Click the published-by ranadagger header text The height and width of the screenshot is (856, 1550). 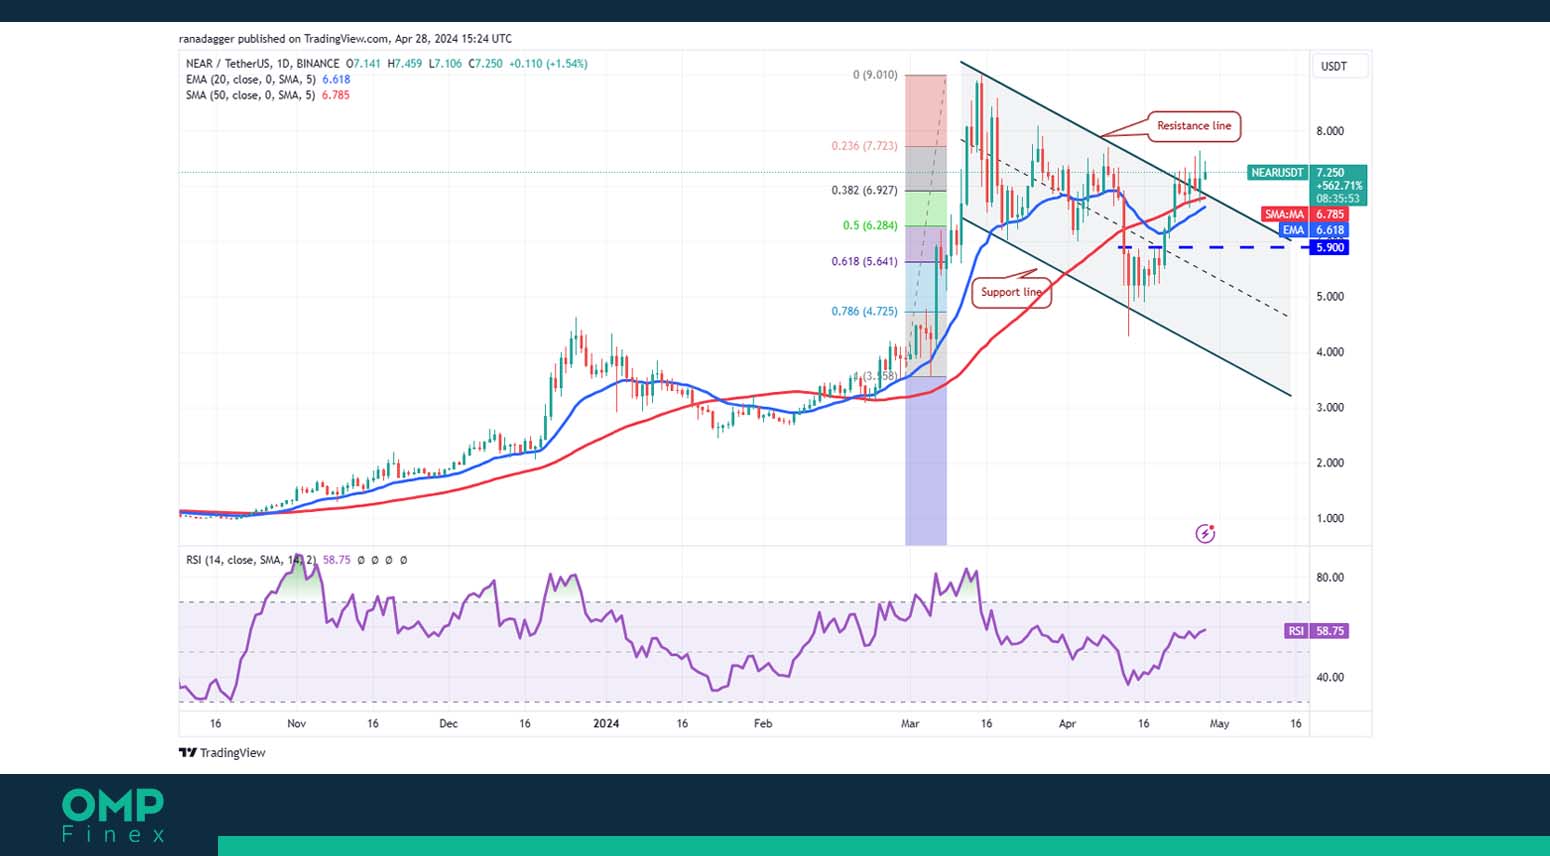point(345,39)
